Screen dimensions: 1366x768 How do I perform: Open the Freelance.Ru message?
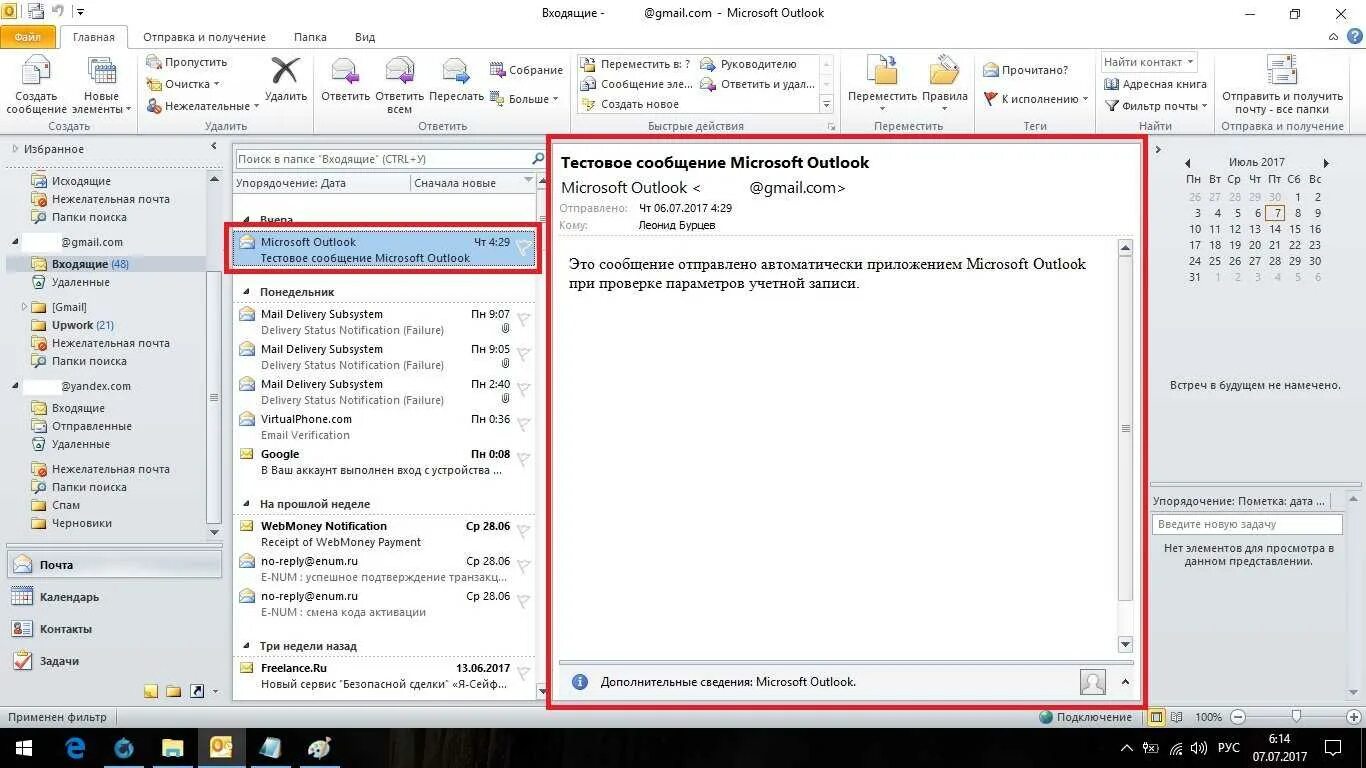385,676
